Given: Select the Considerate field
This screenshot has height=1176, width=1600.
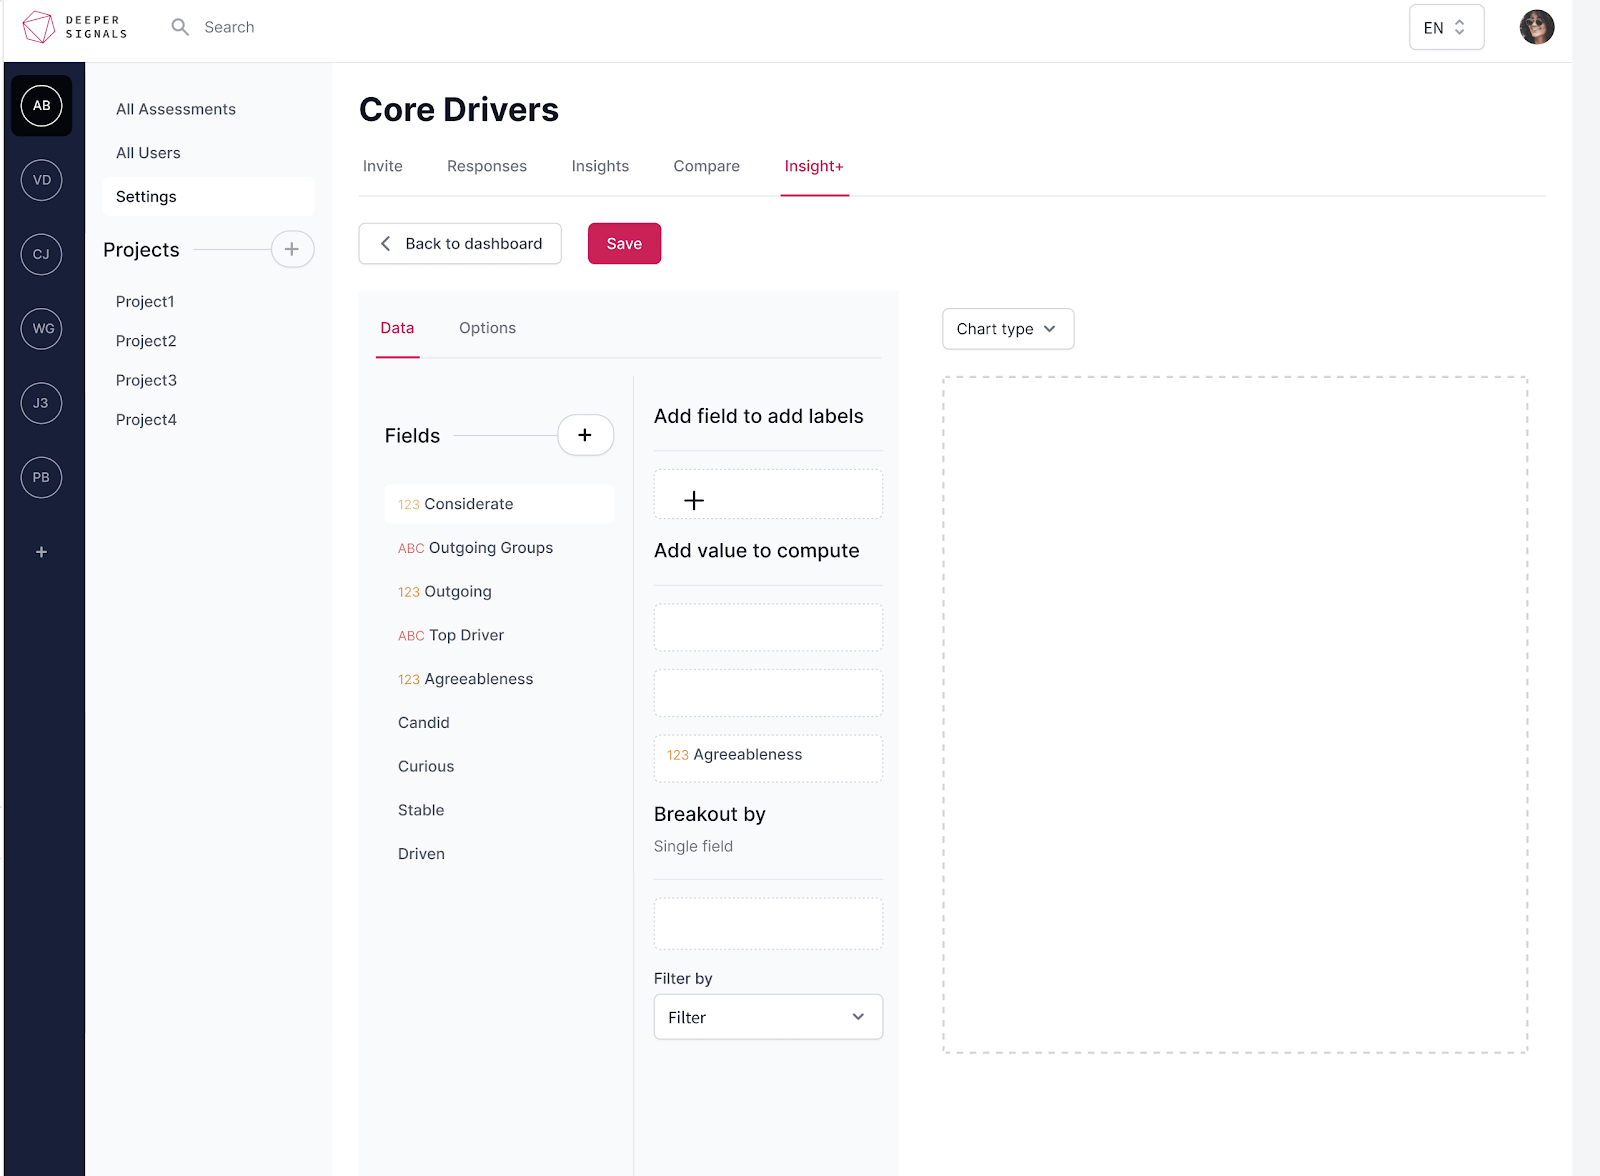Looking at the screenshot, I should (x=499, y=504).
